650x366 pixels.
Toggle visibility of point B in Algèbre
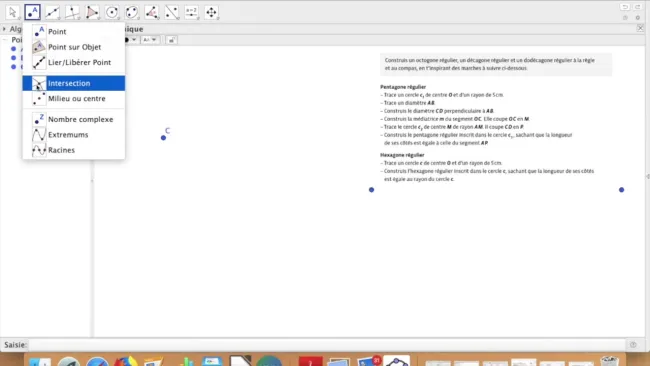pos(14,58)
